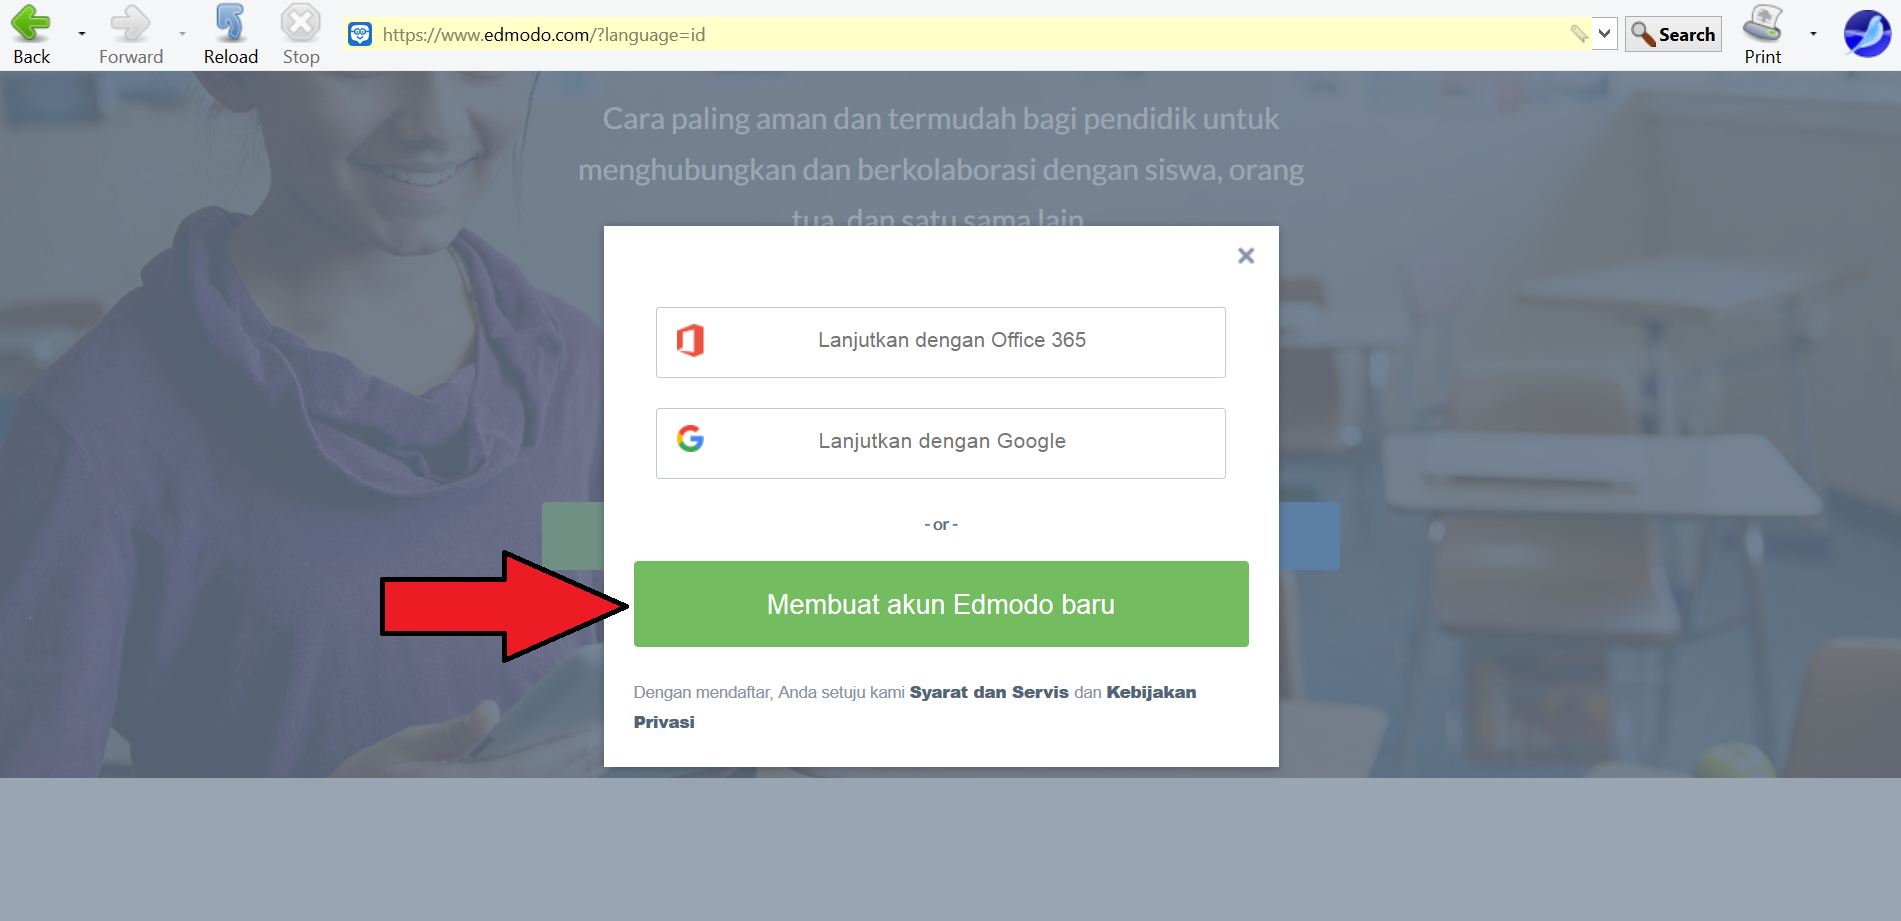
Task: Expand the address bar URL history dropdown
Action: (x=1604, y=34)
